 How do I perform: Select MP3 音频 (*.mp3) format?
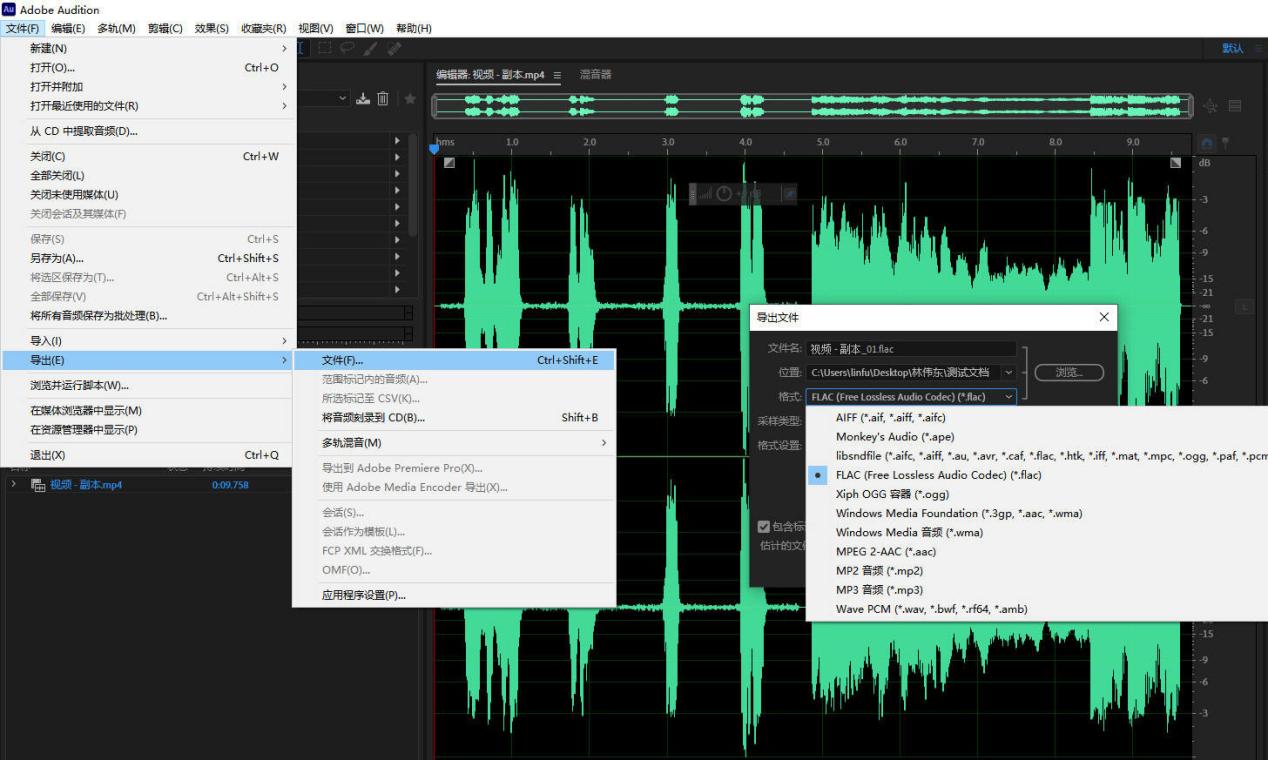pyautogui.click(x=1037, y=590)
